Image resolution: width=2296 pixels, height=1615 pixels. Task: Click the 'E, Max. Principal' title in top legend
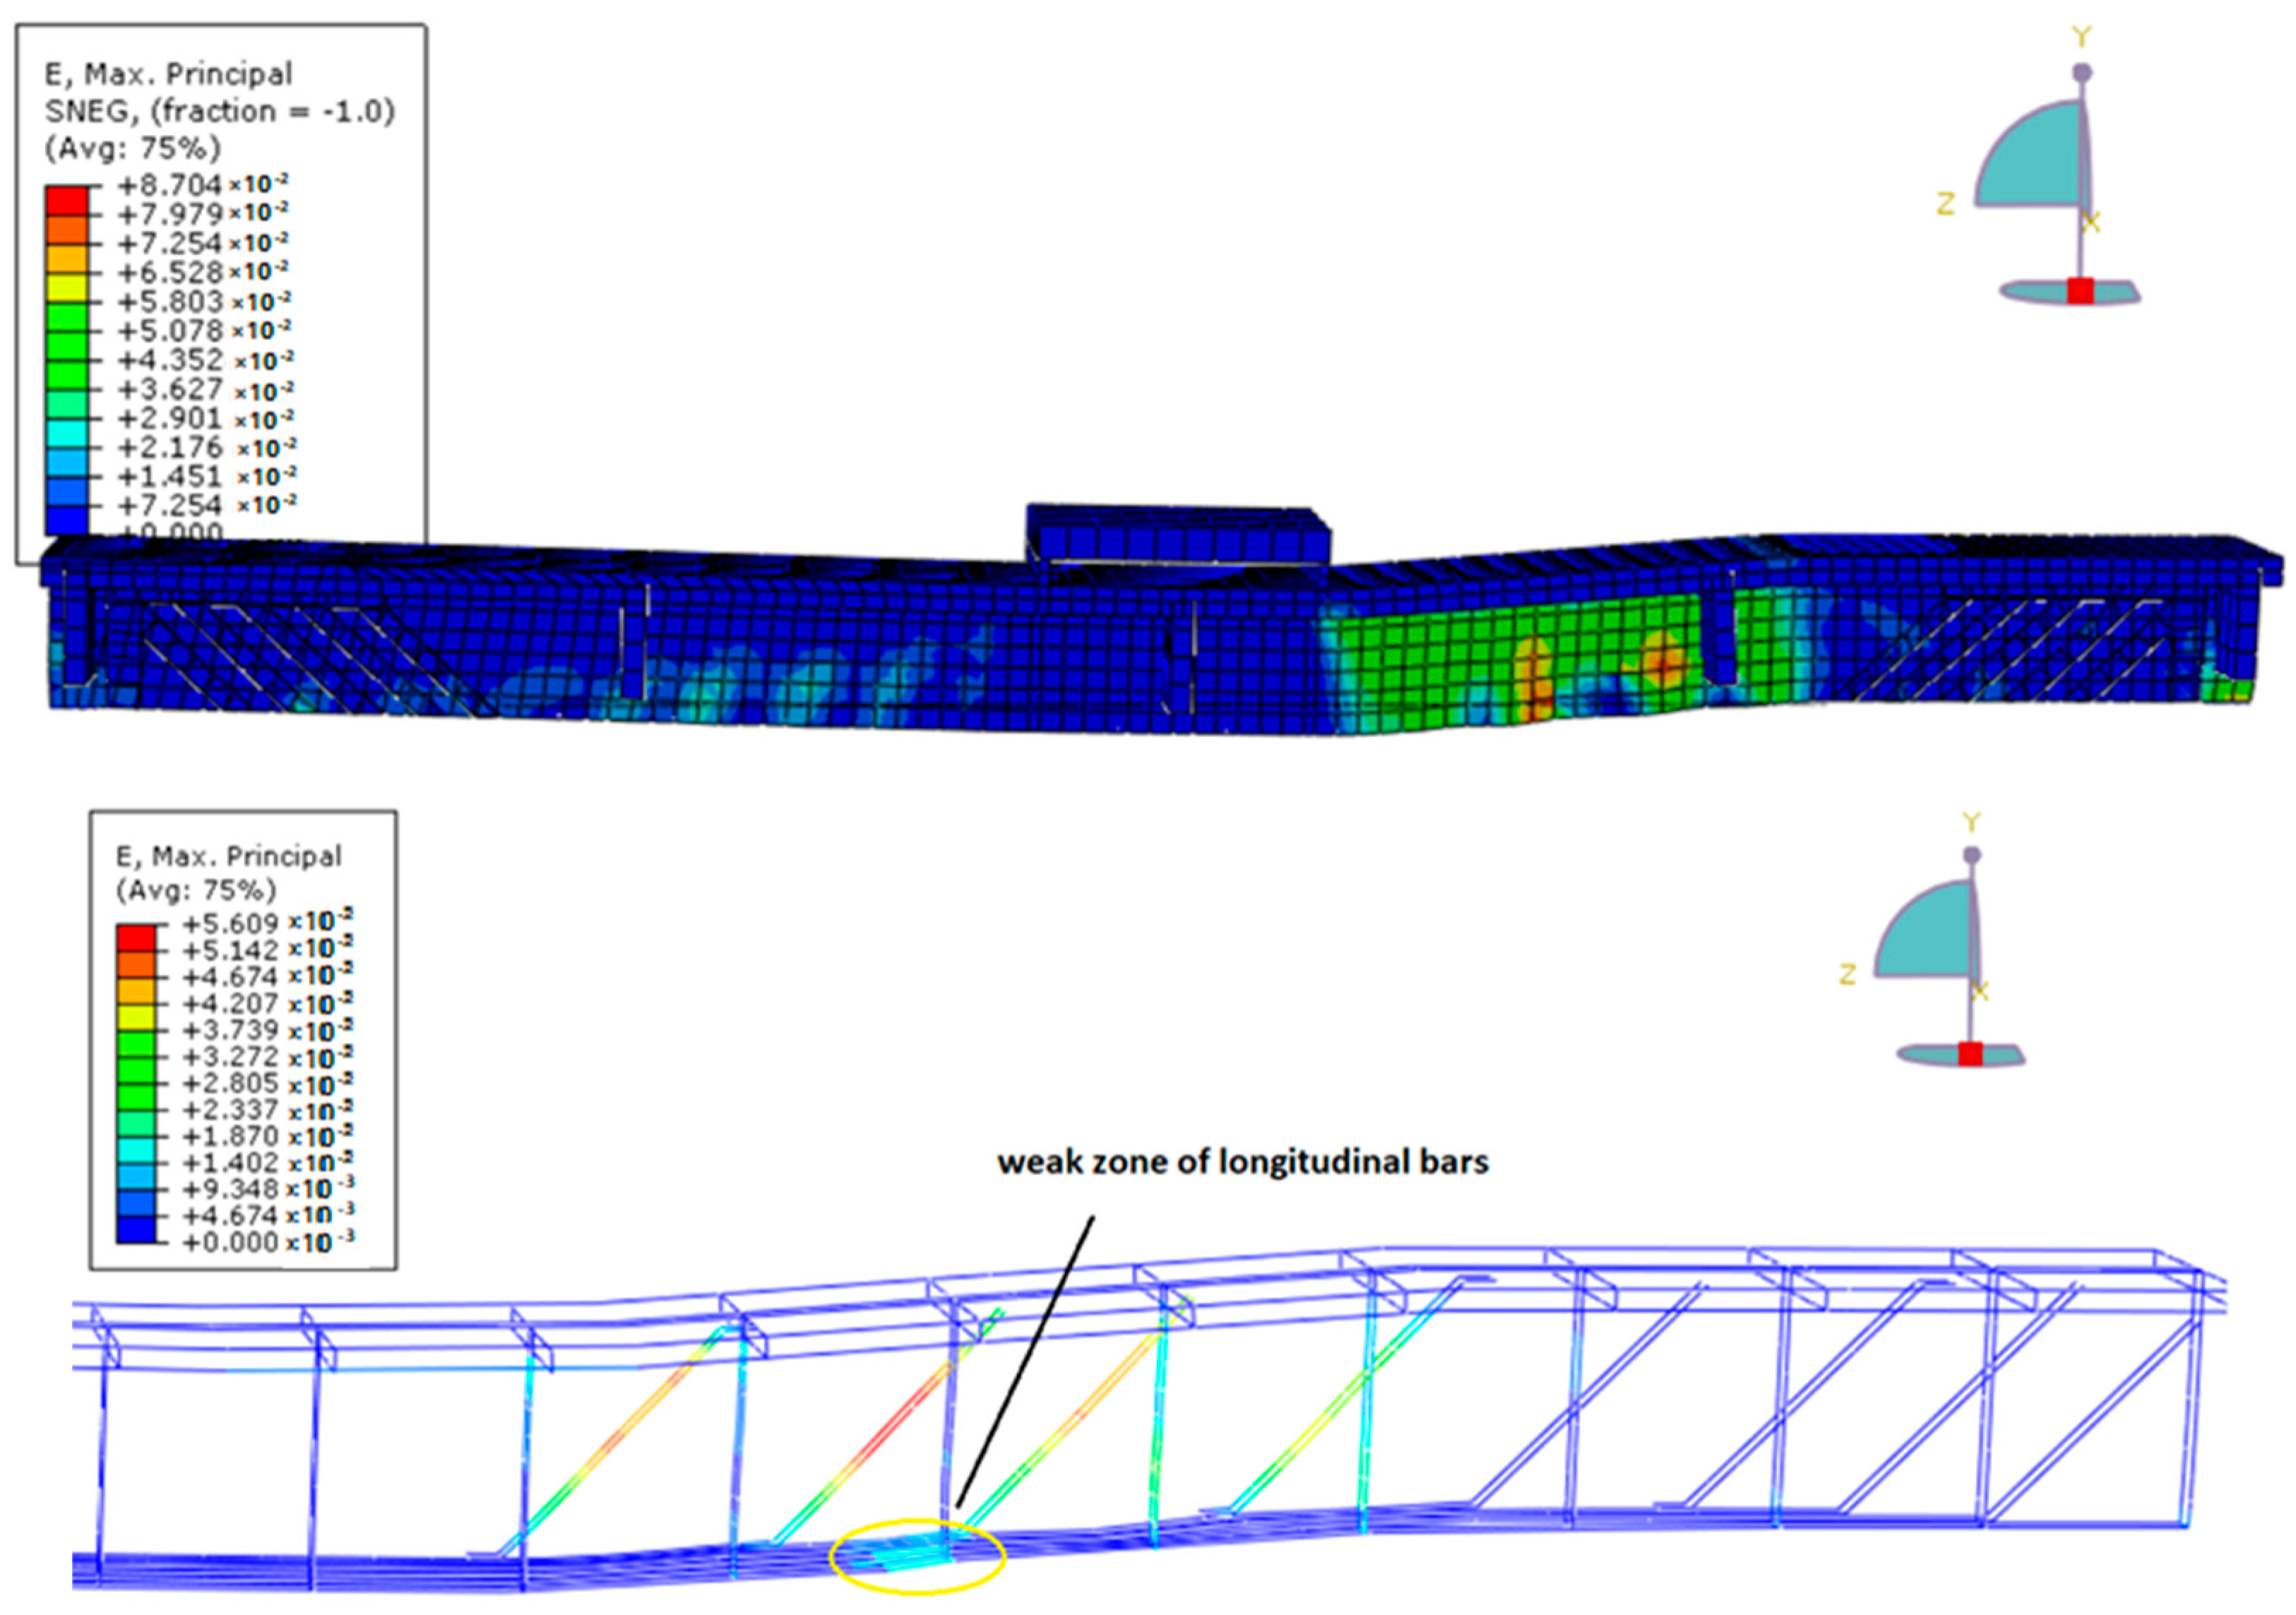tap(168, 74)
